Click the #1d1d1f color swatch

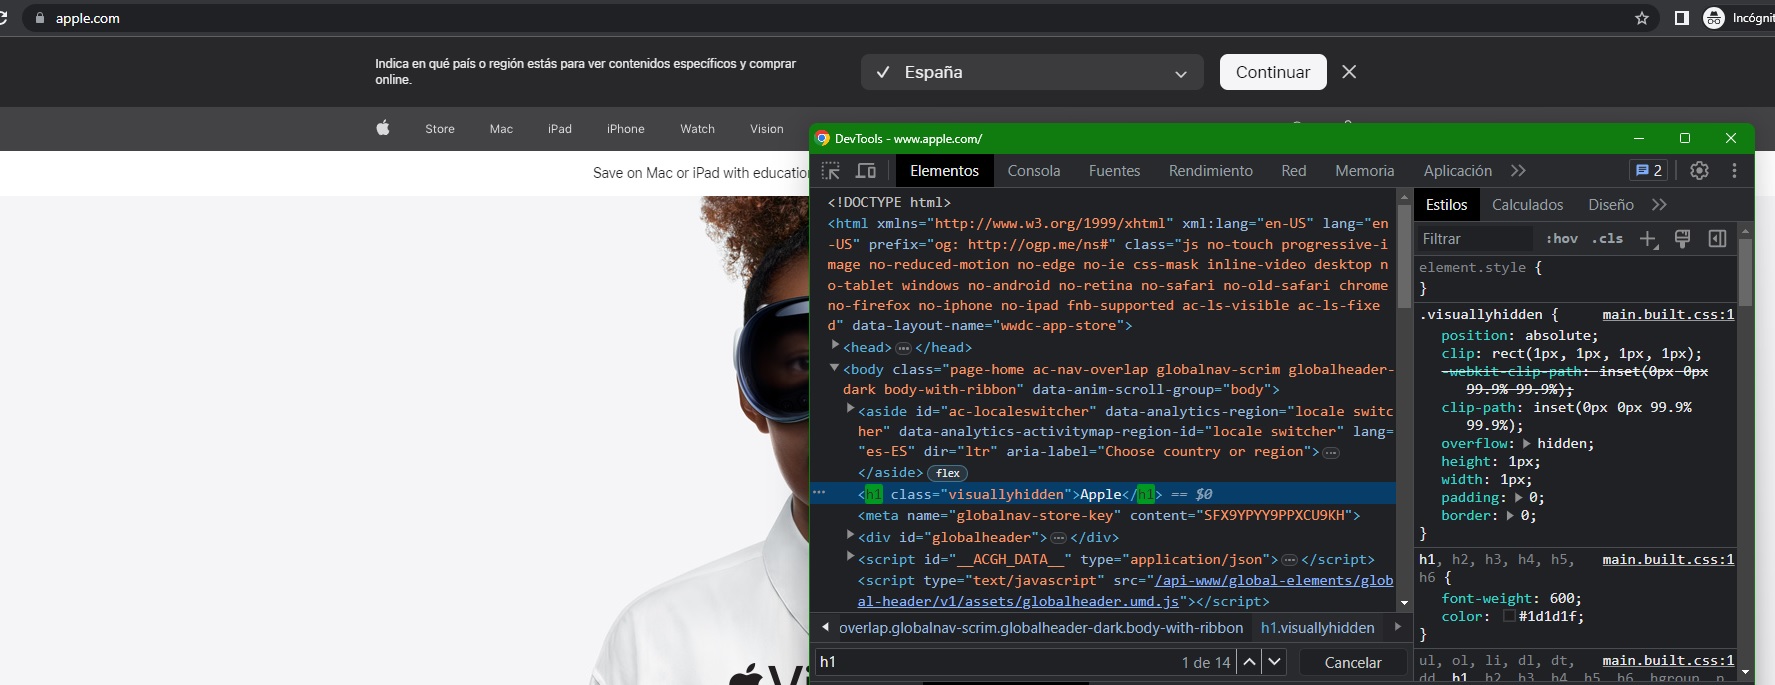tap(1509, 616)
